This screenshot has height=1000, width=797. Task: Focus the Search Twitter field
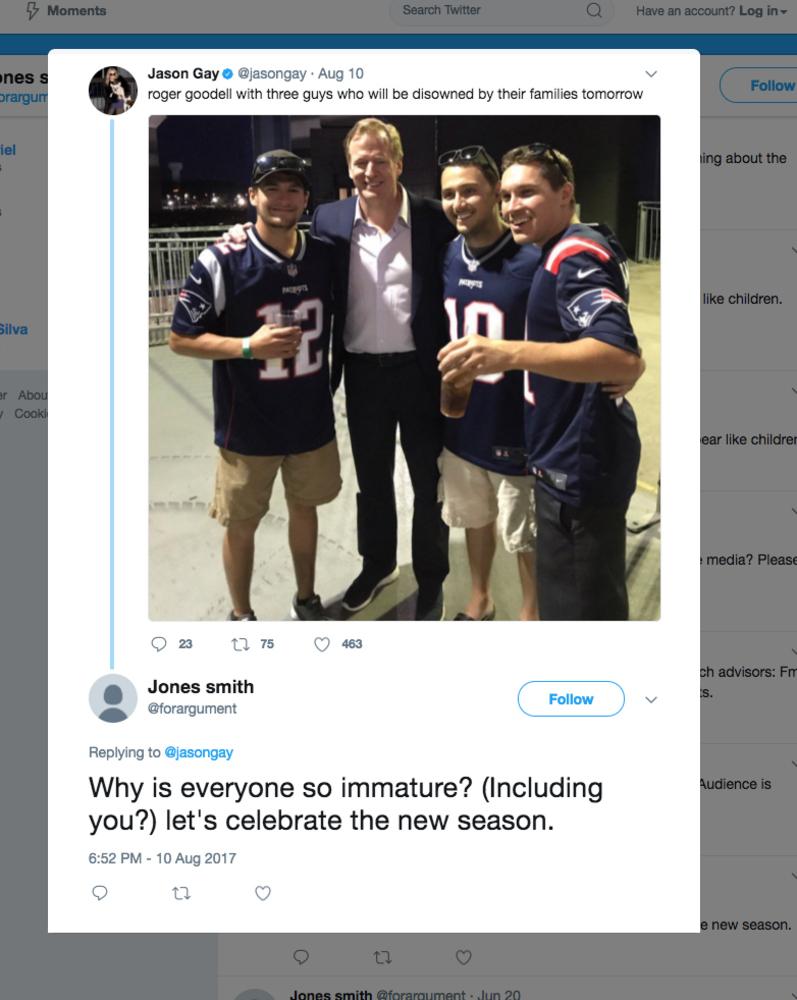pyautogui.click(x=485, y=11)
